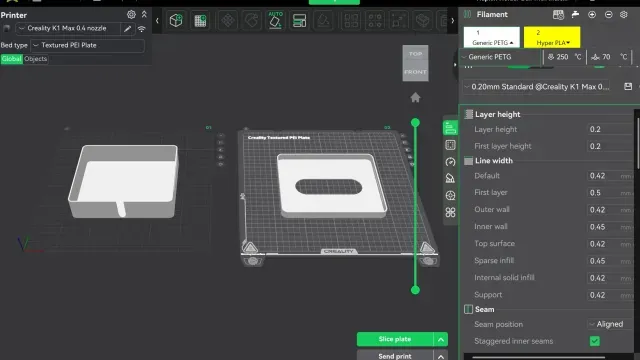Open the lifebuoy-shaped sidebar icon
640x360 pixels.
450,195
